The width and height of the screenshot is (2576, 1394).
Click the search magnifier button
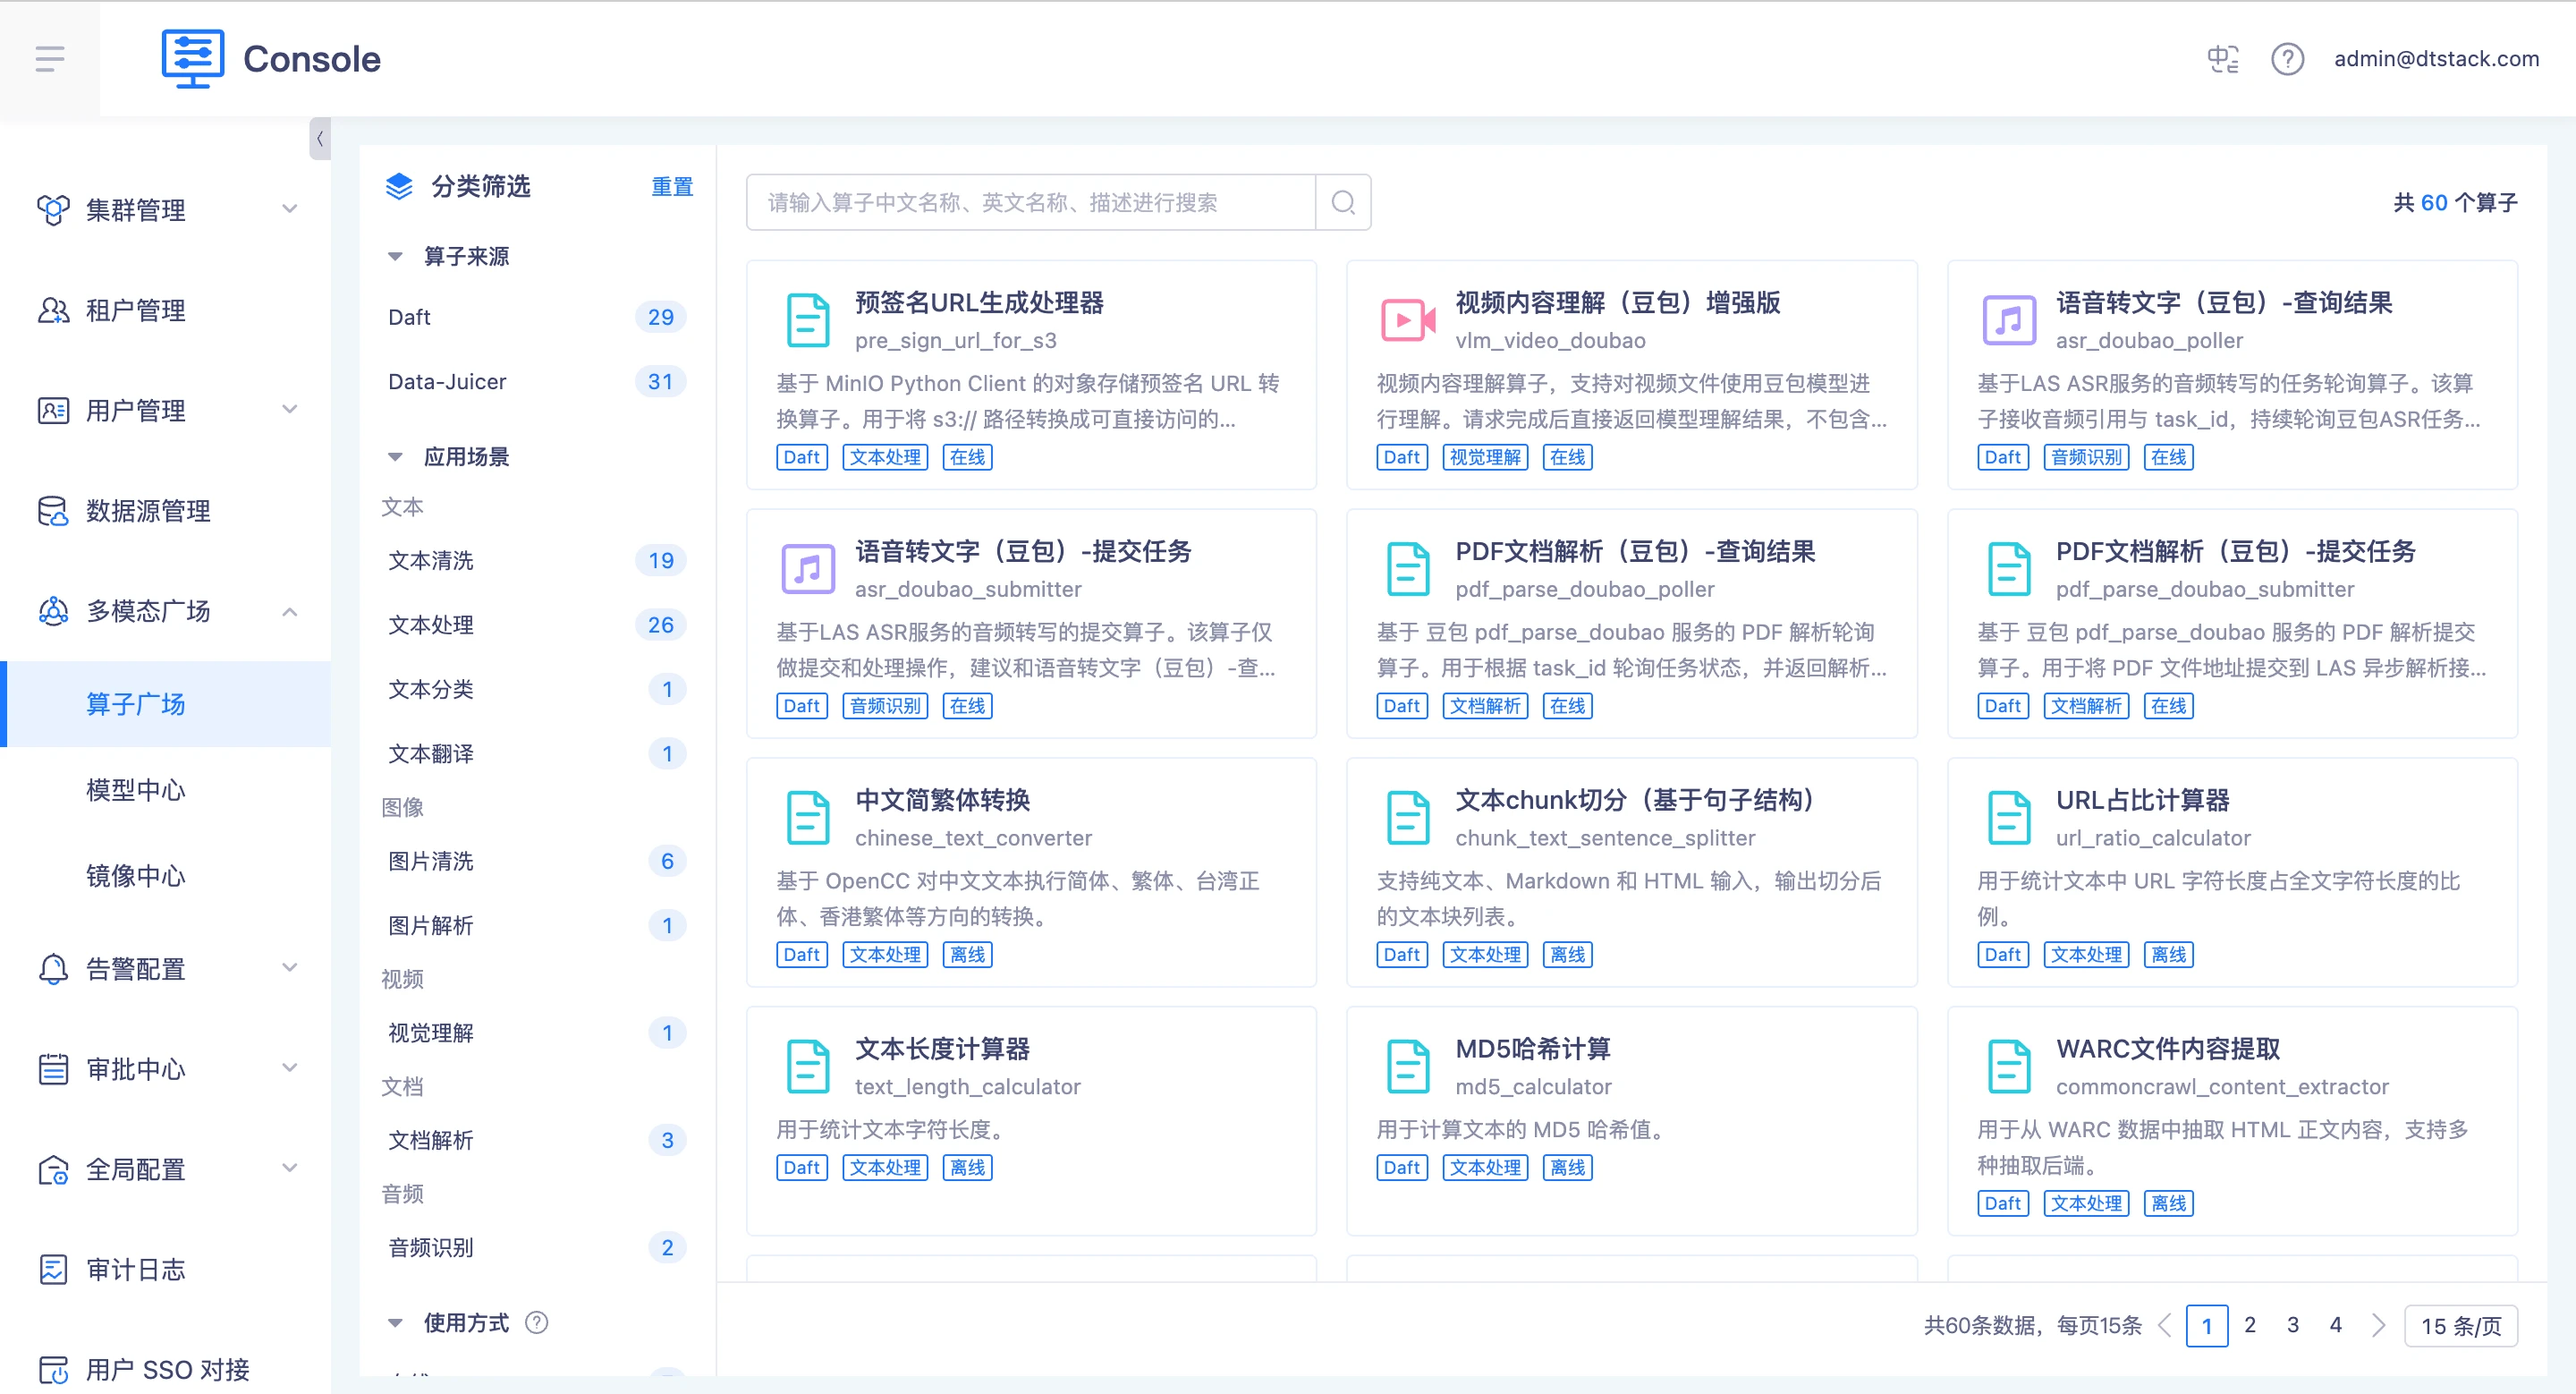click(x=1343, y=203)
